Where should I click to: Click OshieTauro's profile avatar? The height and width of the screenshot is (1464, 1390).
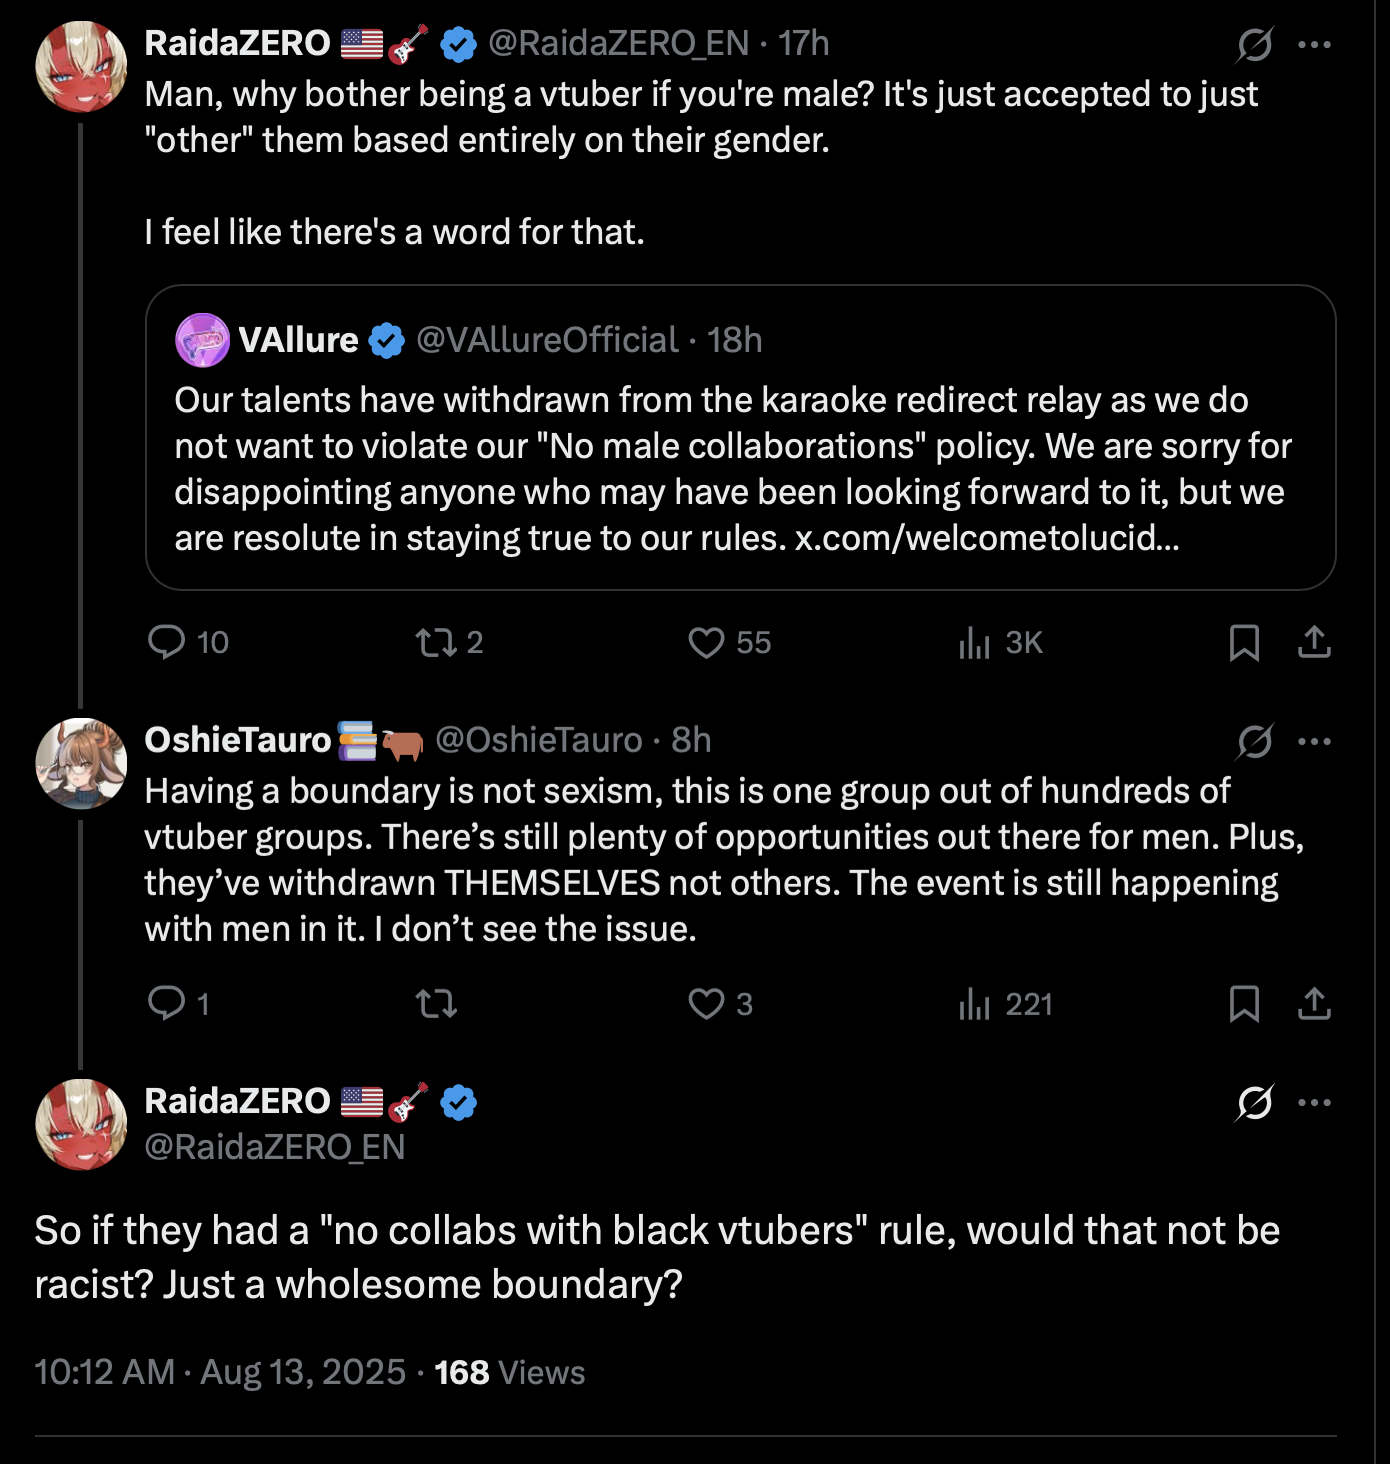pyautogui.click(x=81, y=763)
